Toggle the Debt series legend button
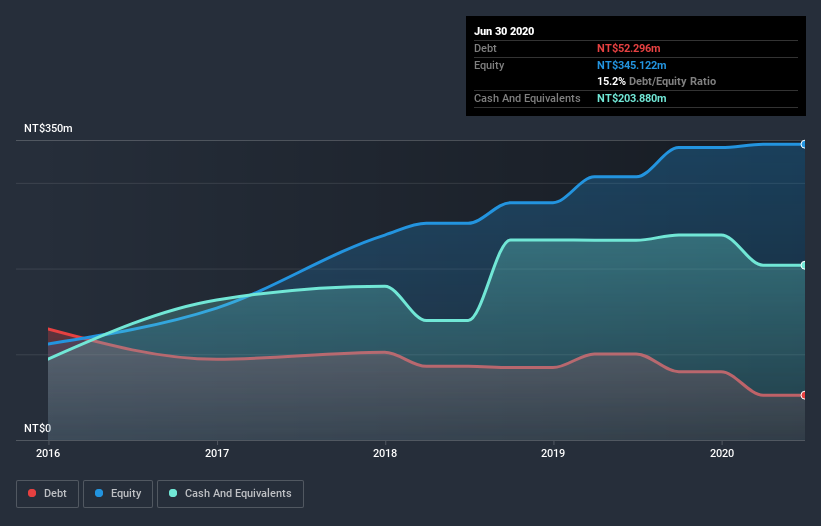The image size is (821, 526). point(48,494)
